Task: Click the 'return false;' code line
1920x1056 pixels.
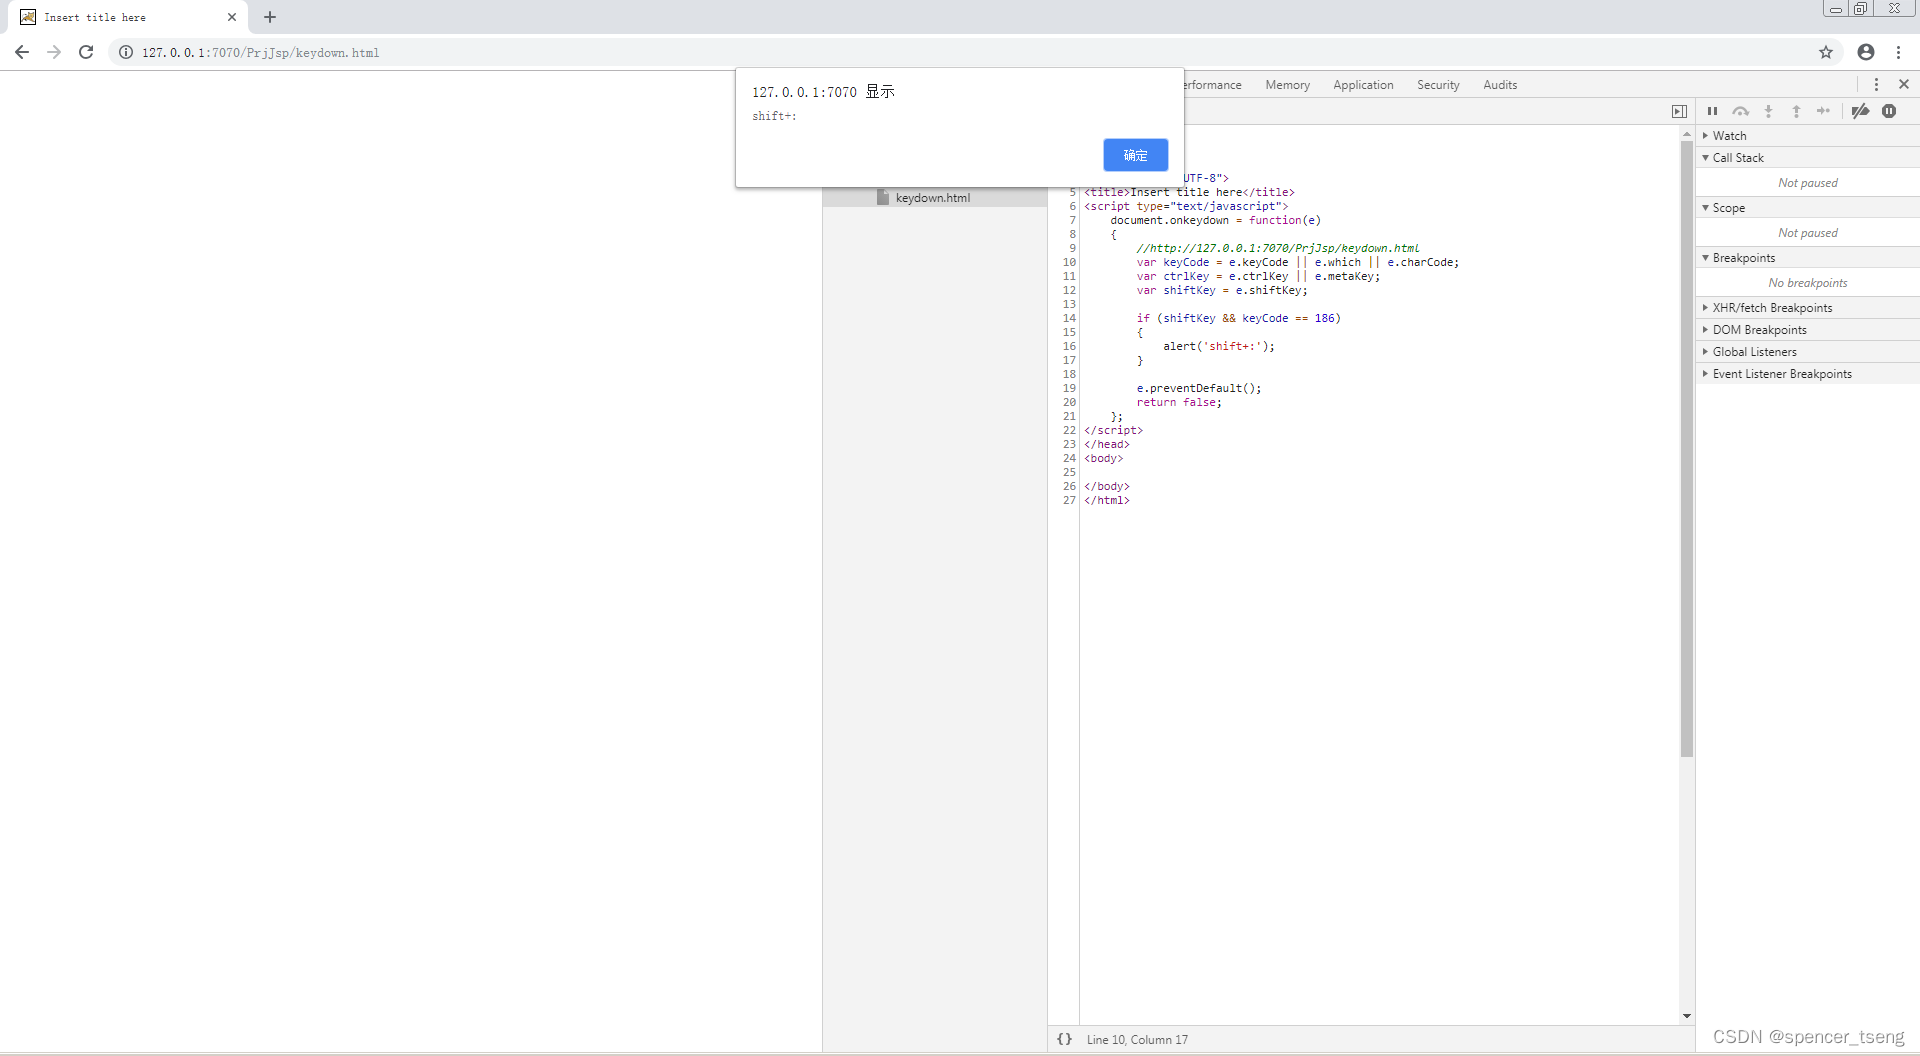Action: pos(1179,402)
